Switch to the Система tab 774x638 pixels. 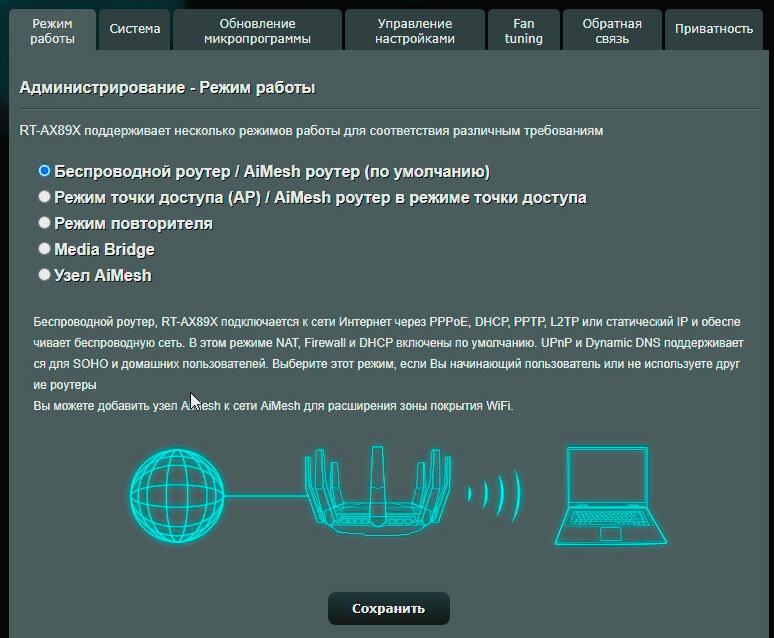[x=135, y=29]
